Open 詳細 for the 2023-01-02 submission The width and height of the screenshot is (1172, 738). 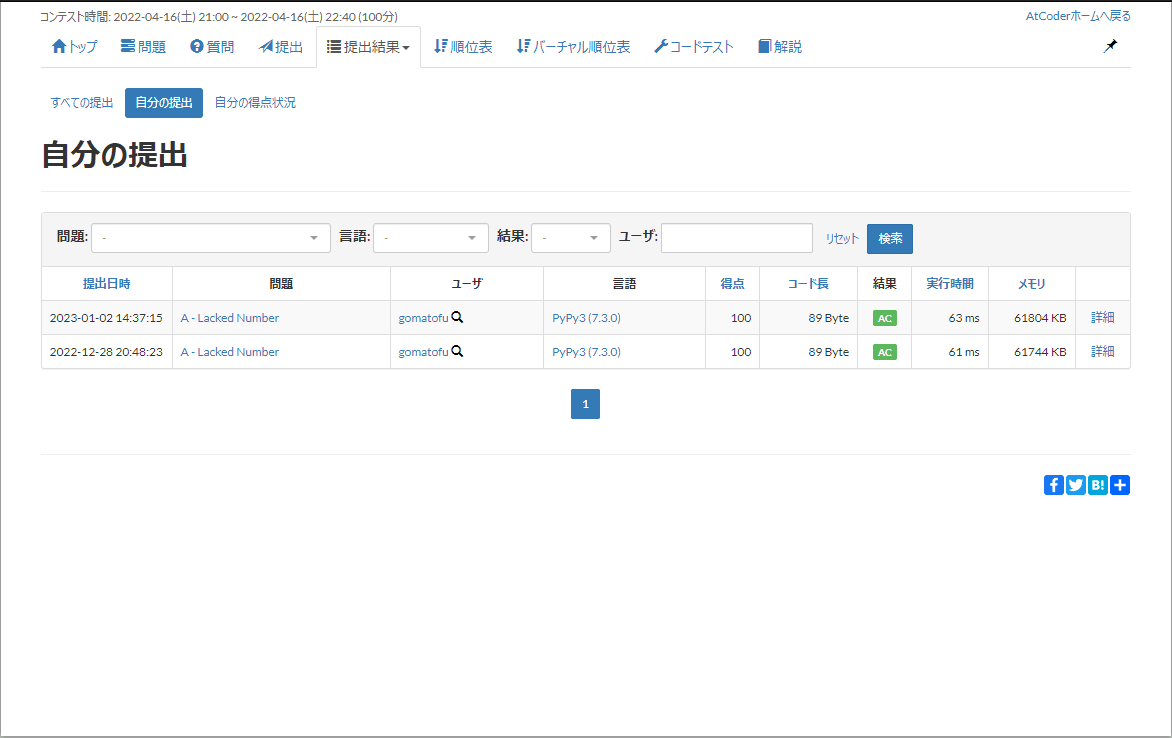pos(1102,317)
